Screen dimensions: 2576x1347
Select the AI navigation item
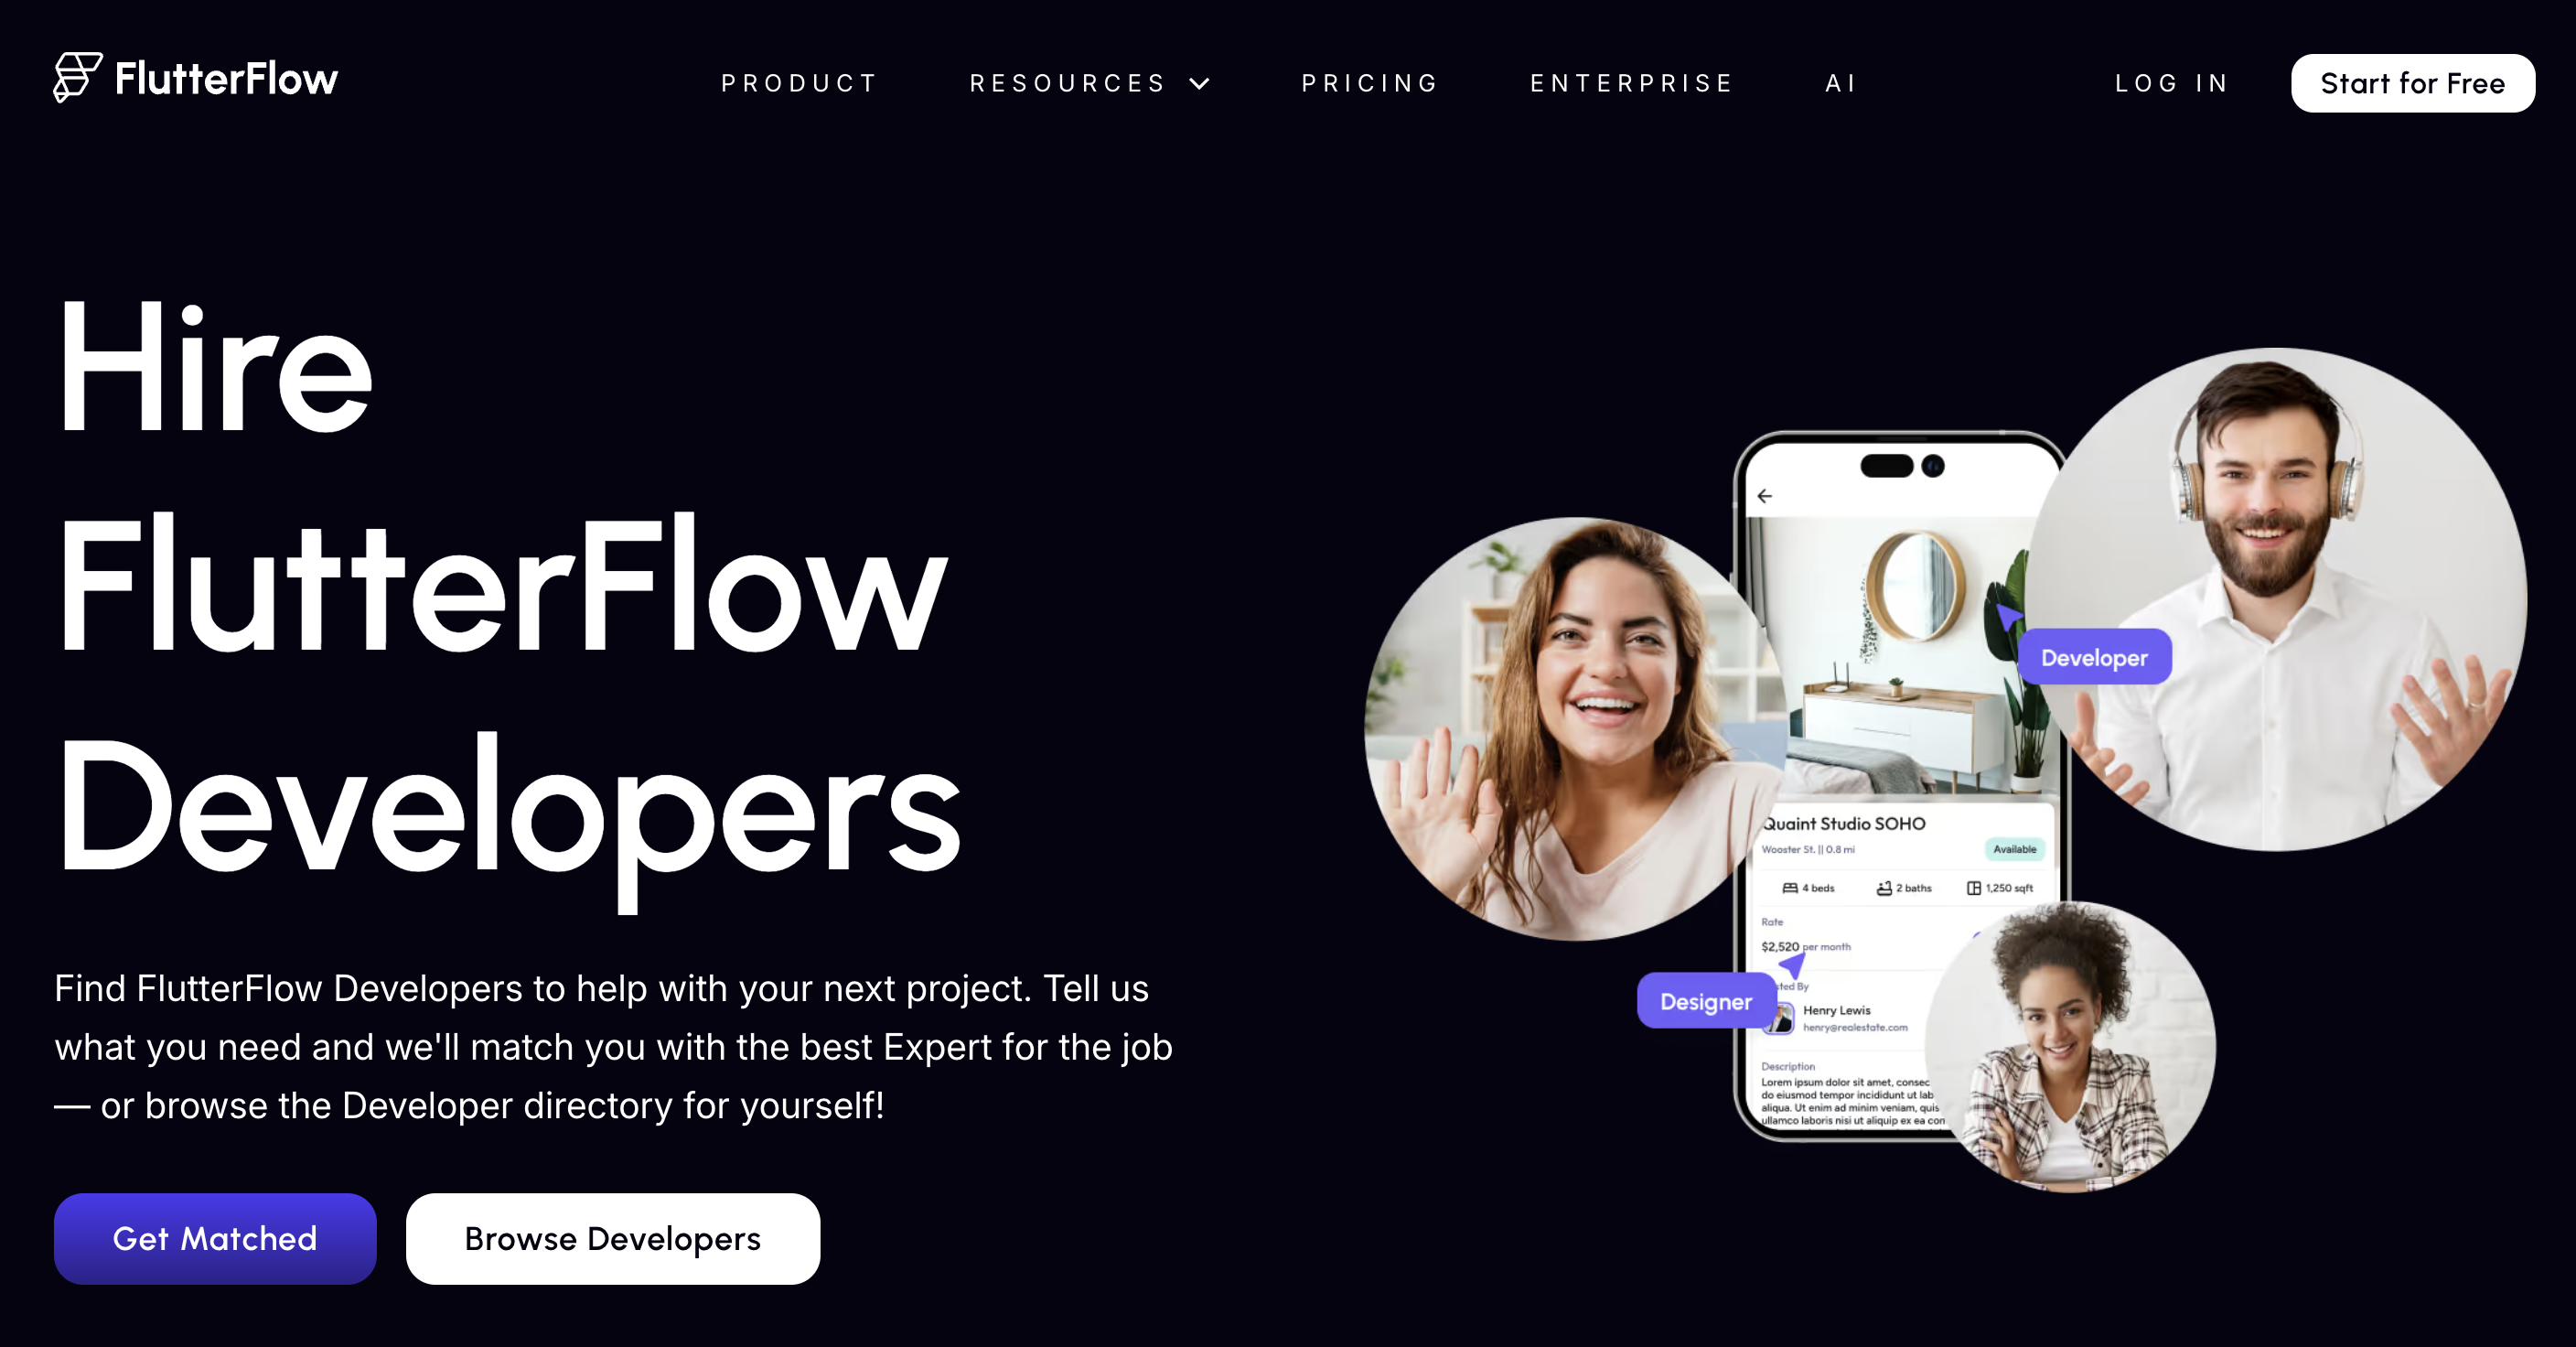[1839, 81]
